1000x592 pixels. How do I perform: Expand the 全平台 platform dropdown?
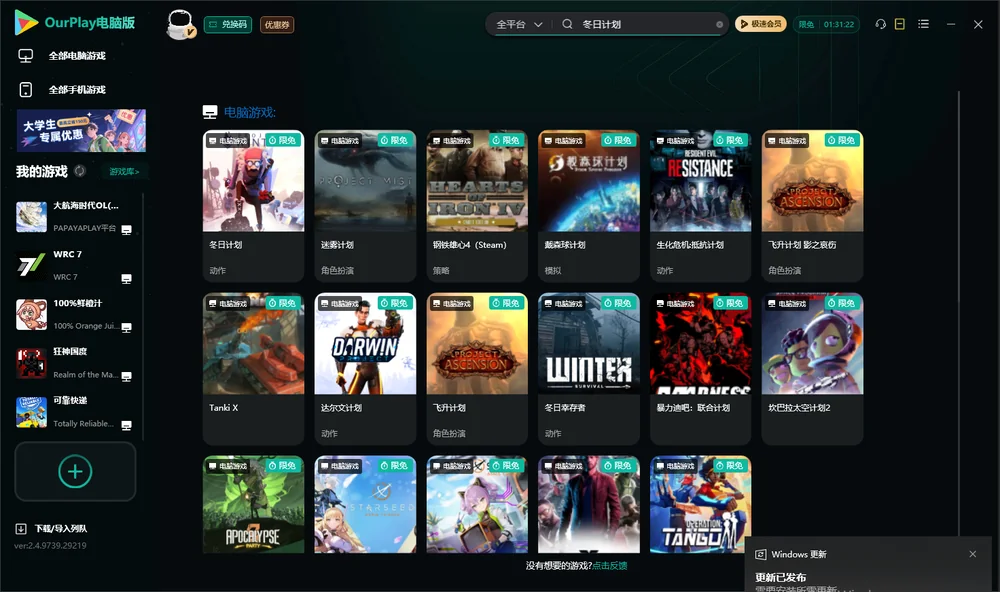pyautogui.click(x=519, y=24)
